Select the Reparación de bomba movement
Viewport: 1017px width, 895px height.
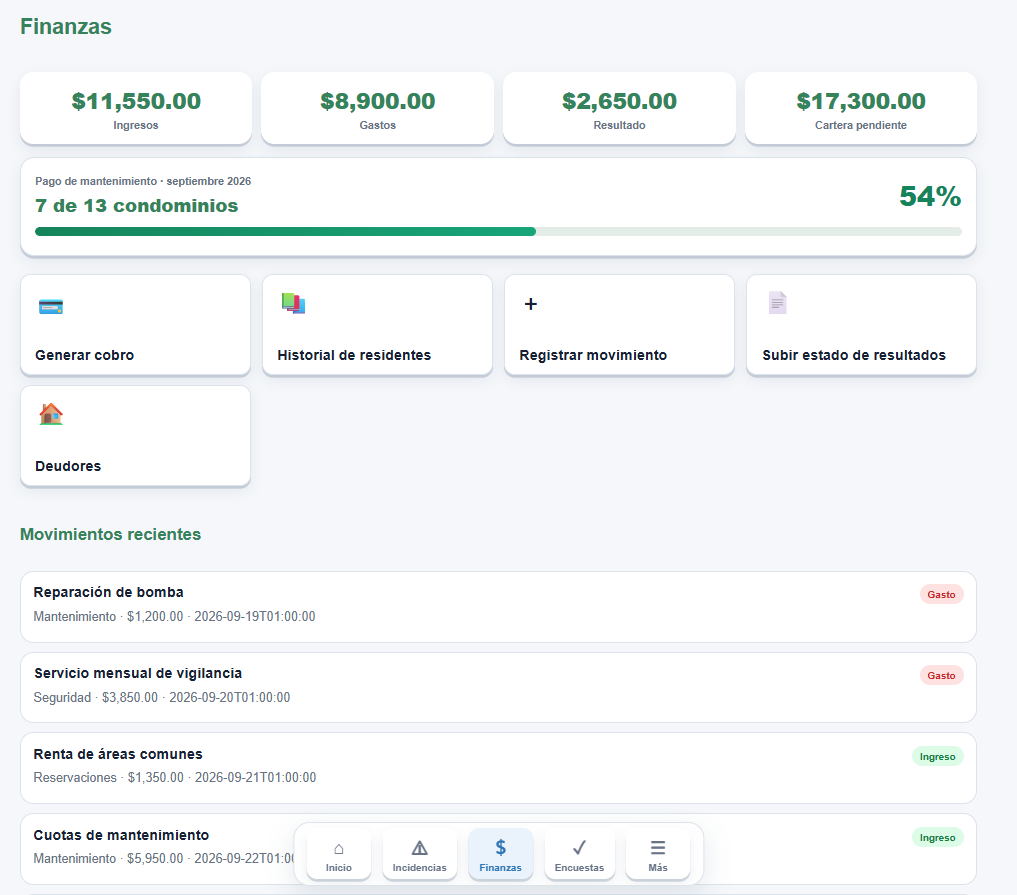coord(498,607)
